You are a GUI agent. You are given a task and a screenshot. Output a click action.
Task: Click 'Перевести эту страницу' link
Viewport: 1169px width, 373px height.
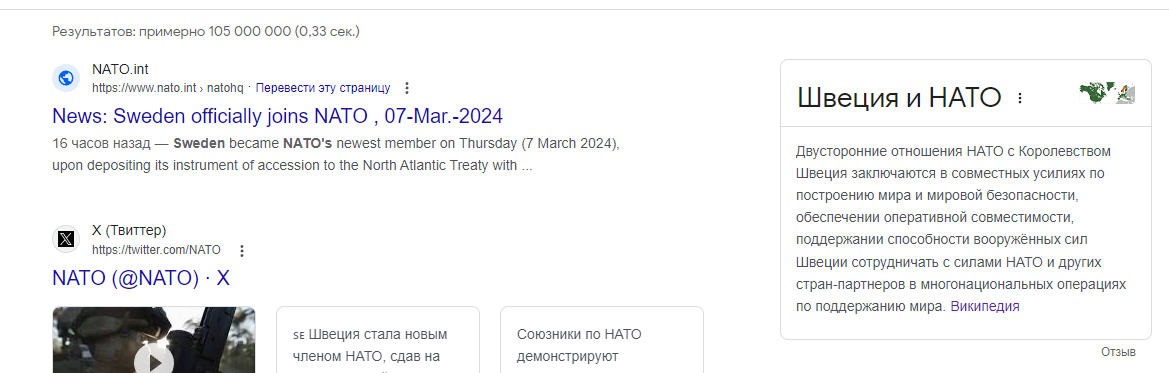tap(323, 88)
